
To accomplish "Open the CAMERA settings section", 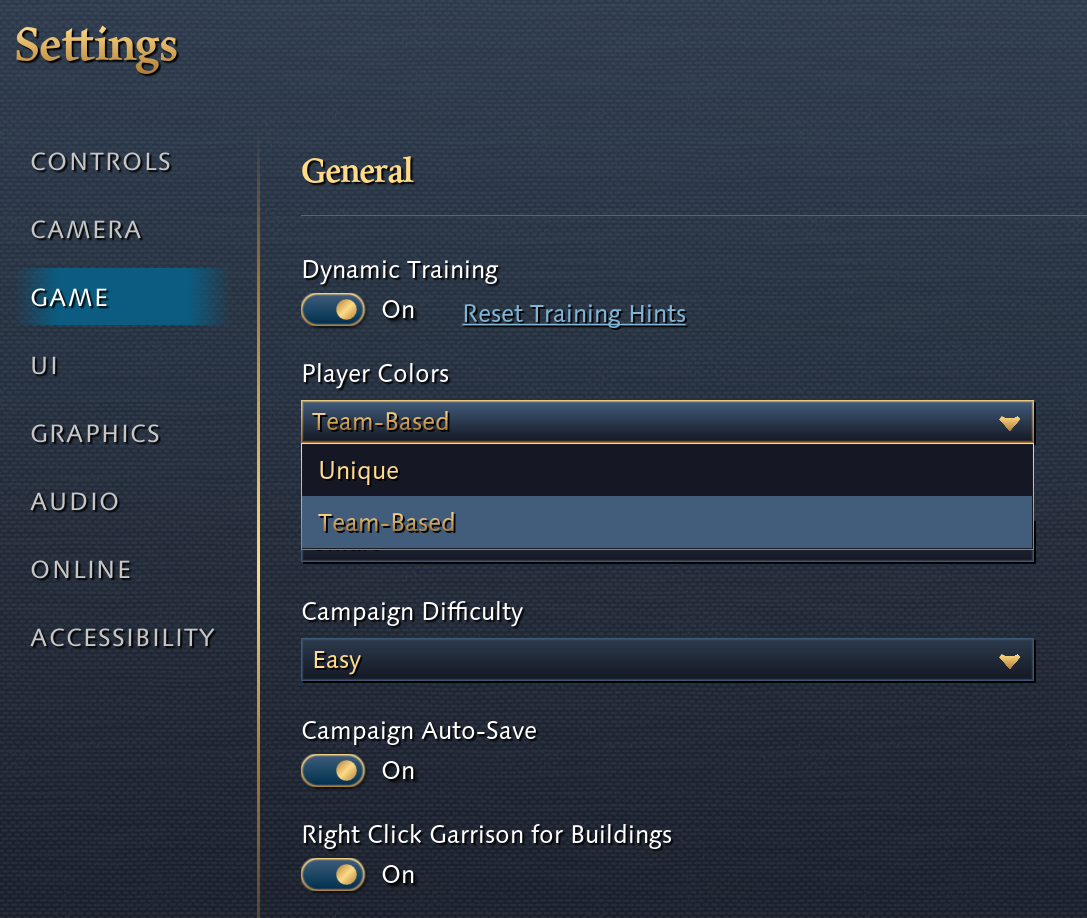I will point(86,229).
